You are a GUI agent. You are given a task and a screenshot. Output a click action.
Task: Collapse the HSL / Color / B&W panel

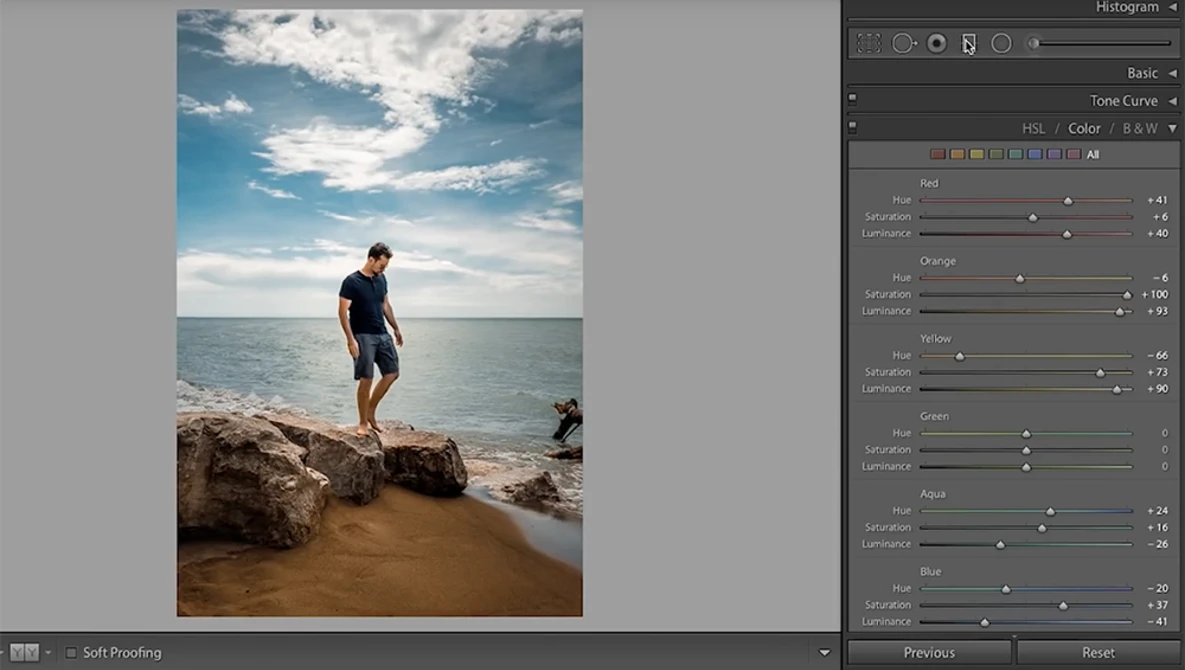coord(1172,128)
